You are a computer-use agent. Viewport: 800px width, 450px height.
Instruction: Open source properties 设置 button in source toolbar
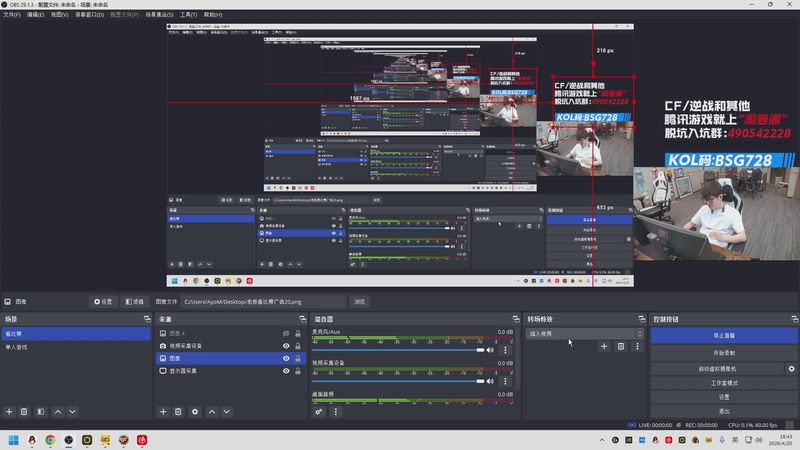(x=103, y=302)
